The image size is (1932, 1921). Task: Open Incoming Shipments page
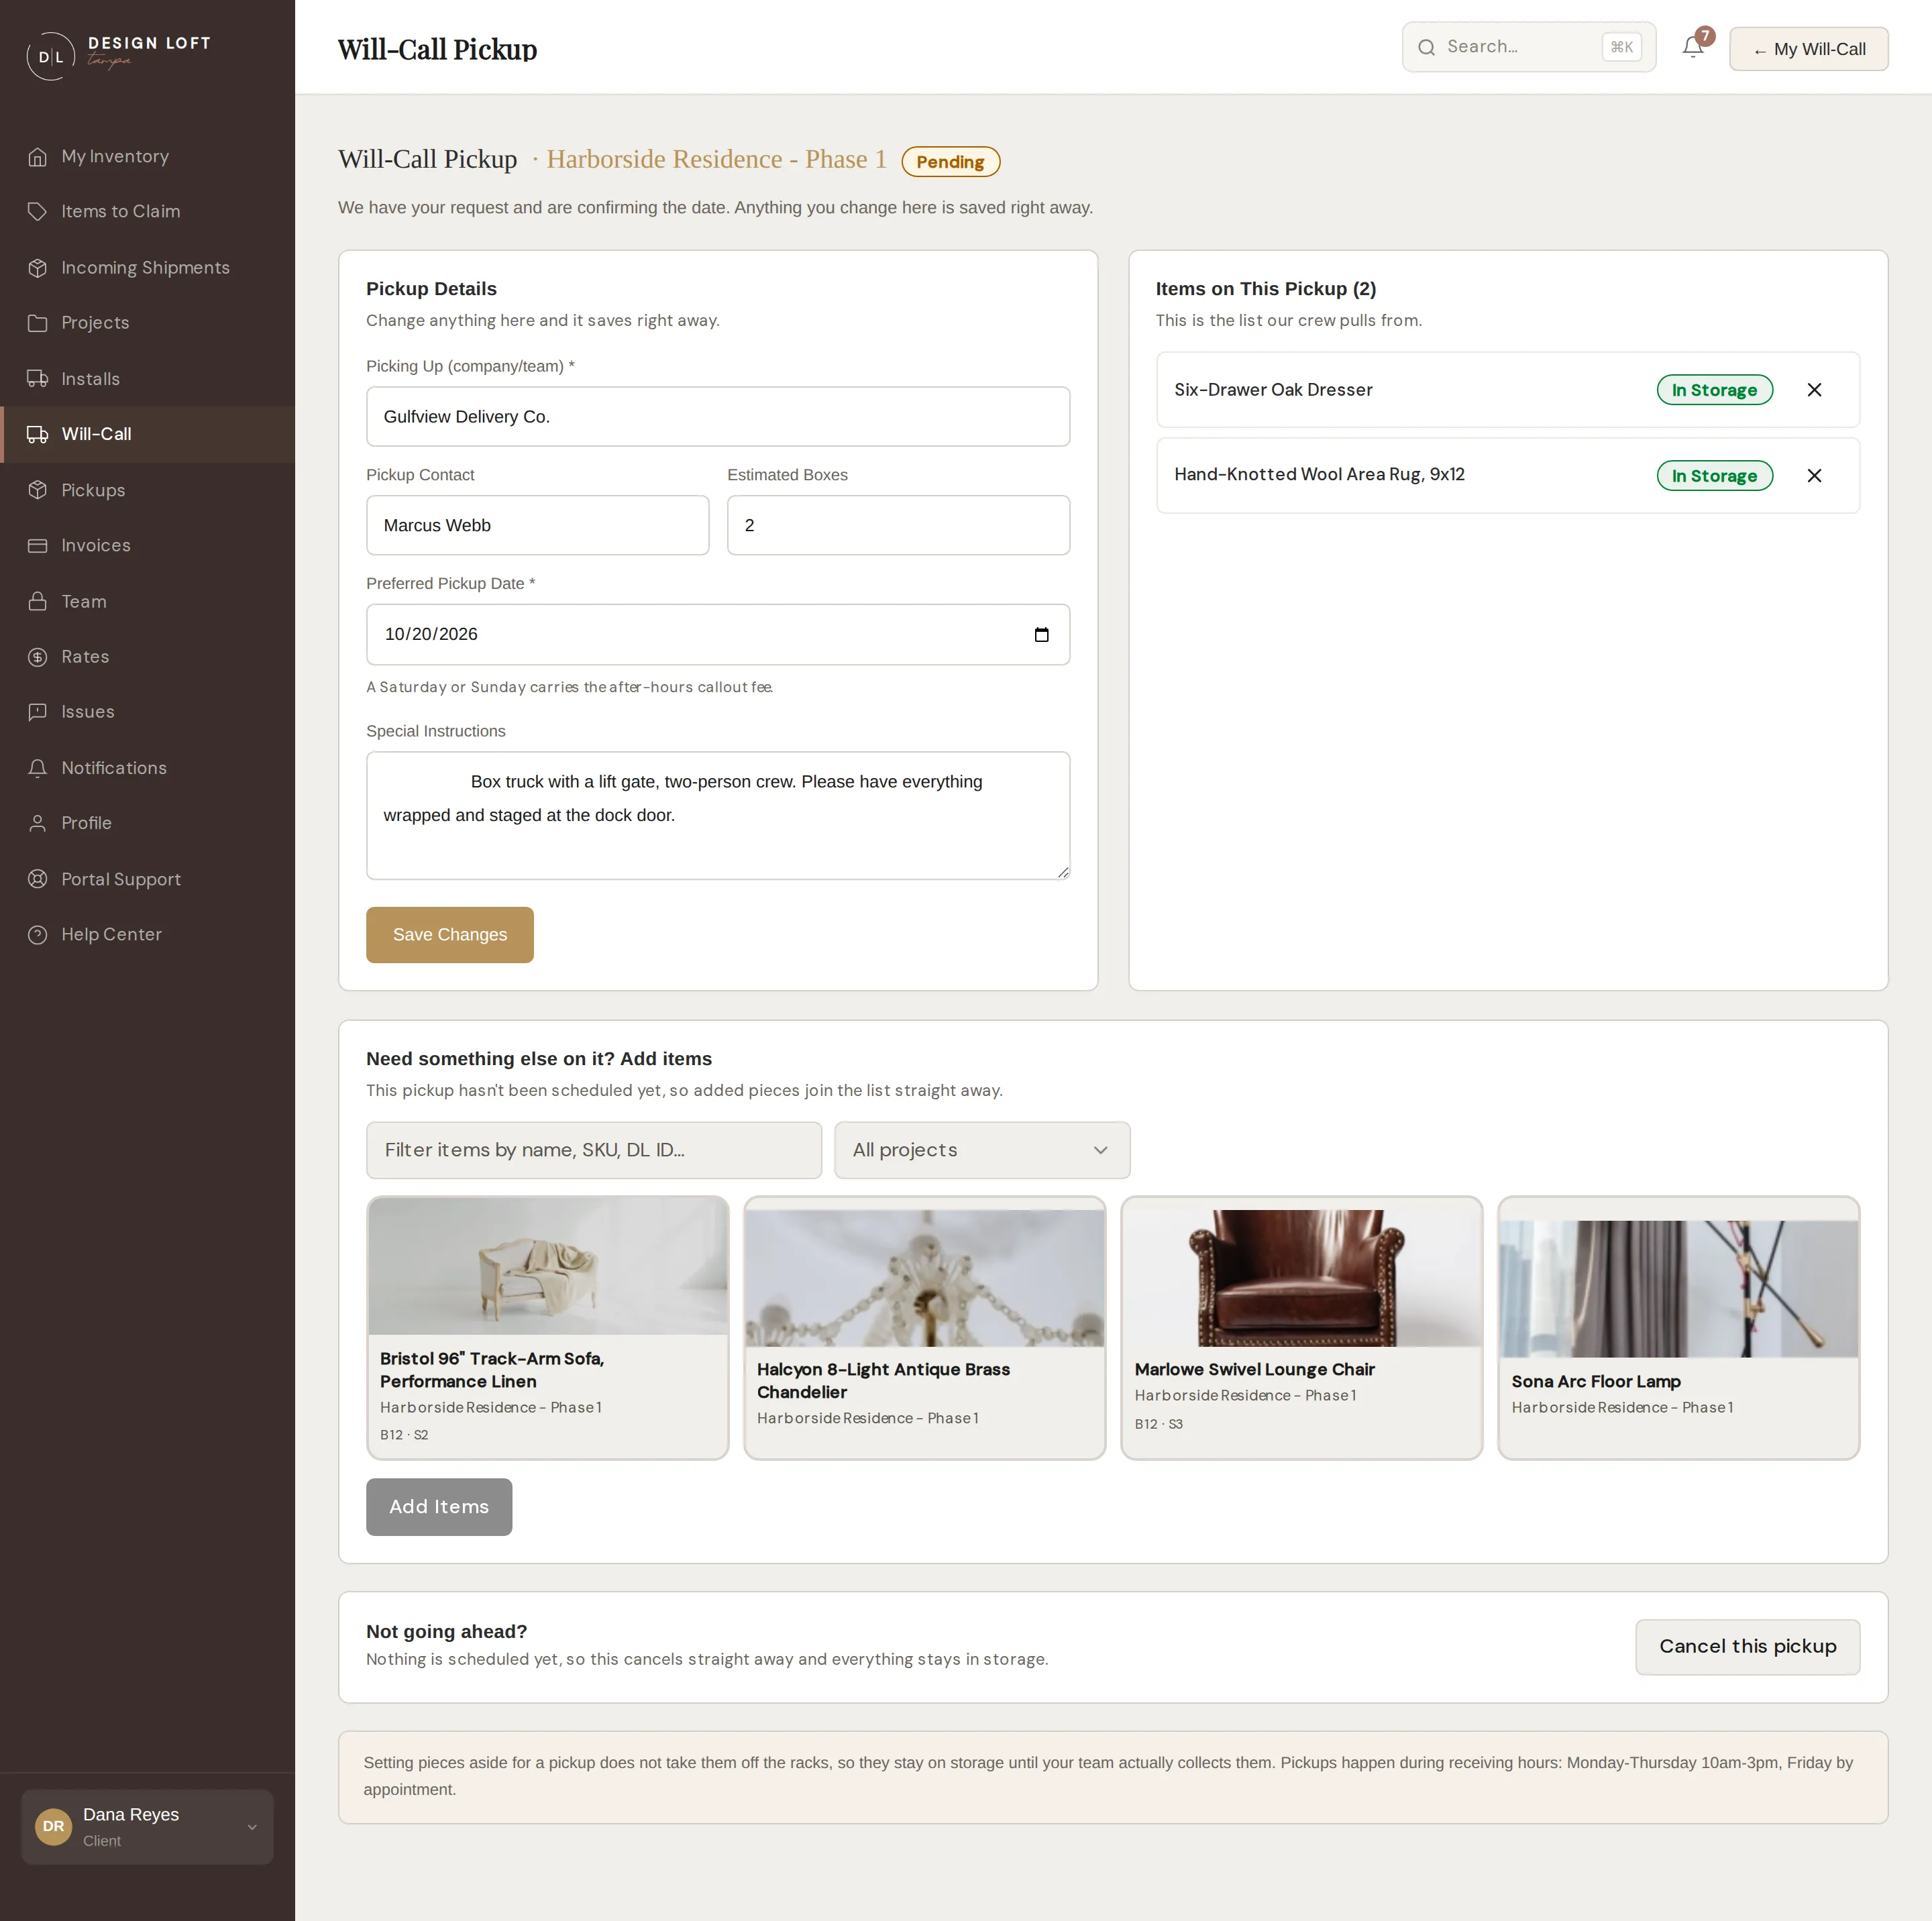point(148,268)
